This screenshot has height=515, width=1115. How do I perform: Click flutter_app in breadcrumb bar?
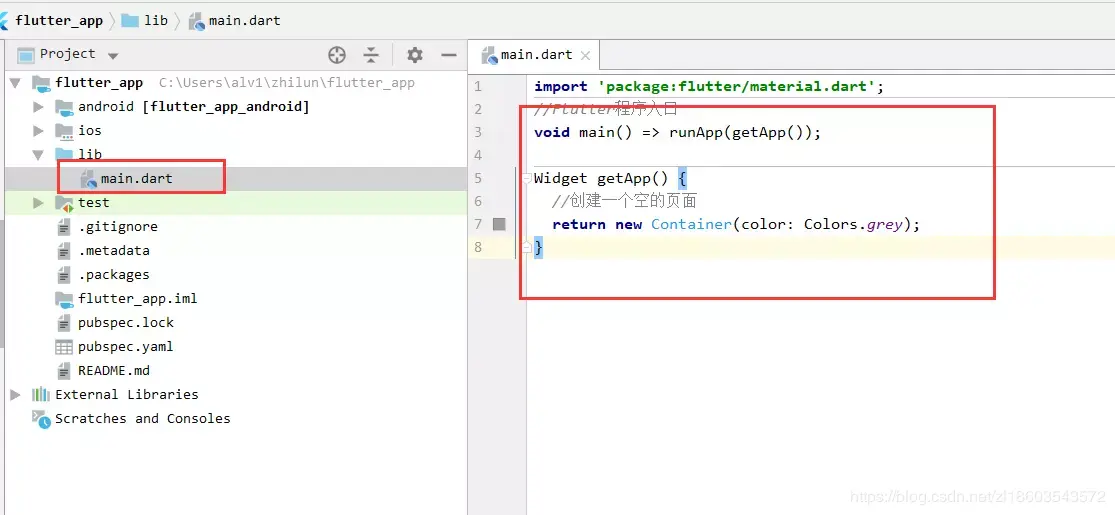point(59,21)
